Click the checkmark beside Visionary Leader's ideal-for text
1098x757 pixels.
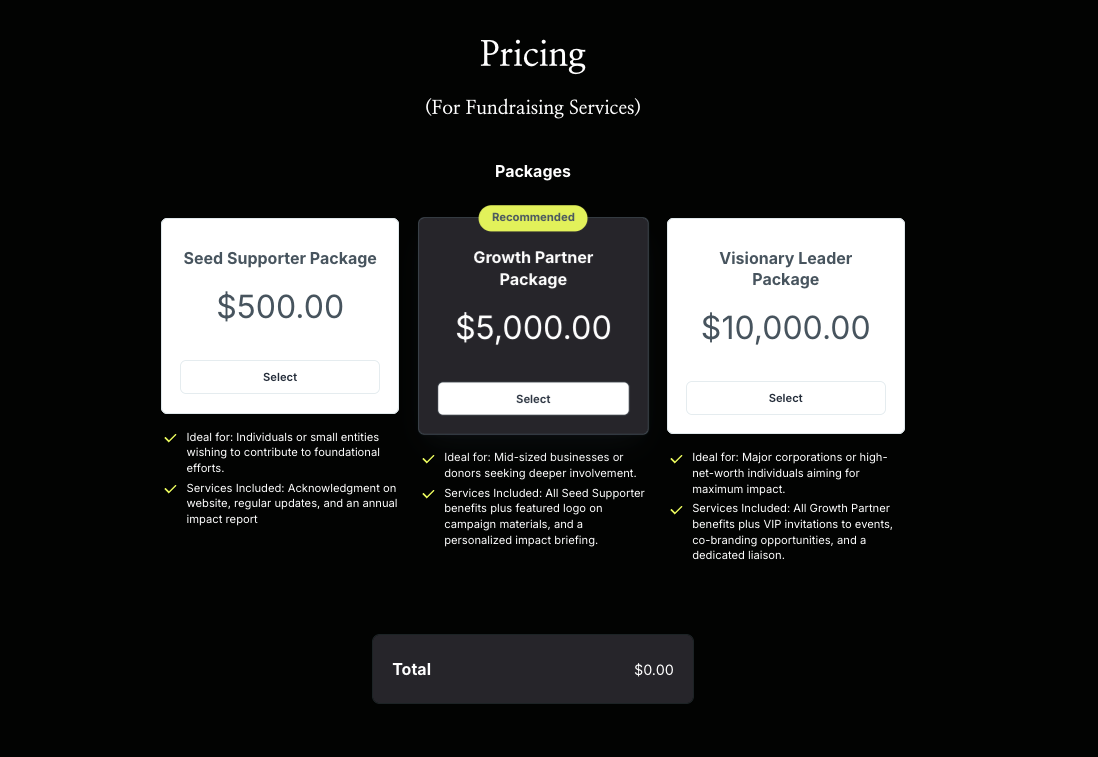pos(675,458)
